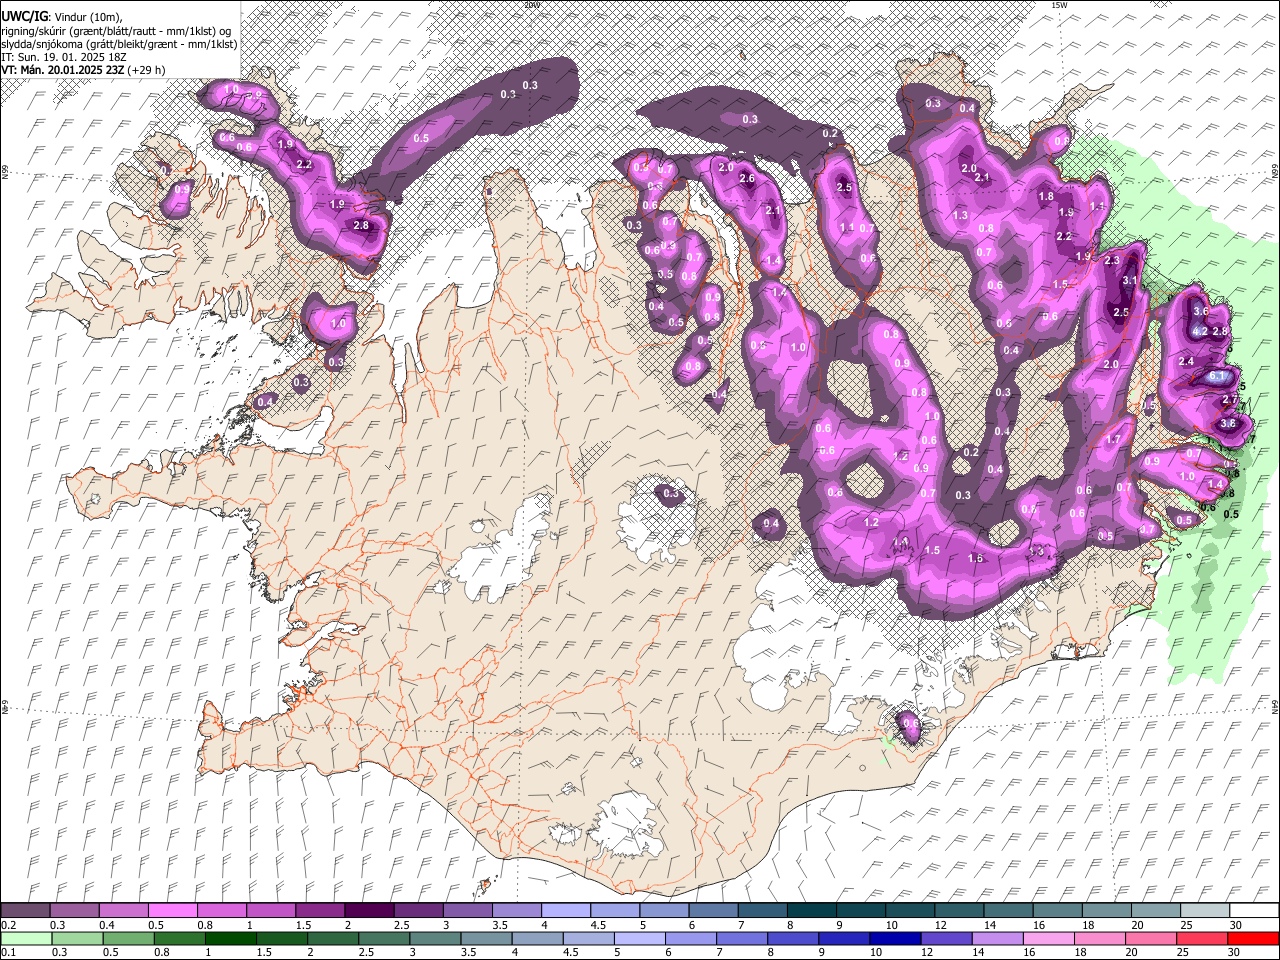Pick darkest purple snow swatch between 2 and 2.5
1280x960 pixels.
tap(369, 911)
